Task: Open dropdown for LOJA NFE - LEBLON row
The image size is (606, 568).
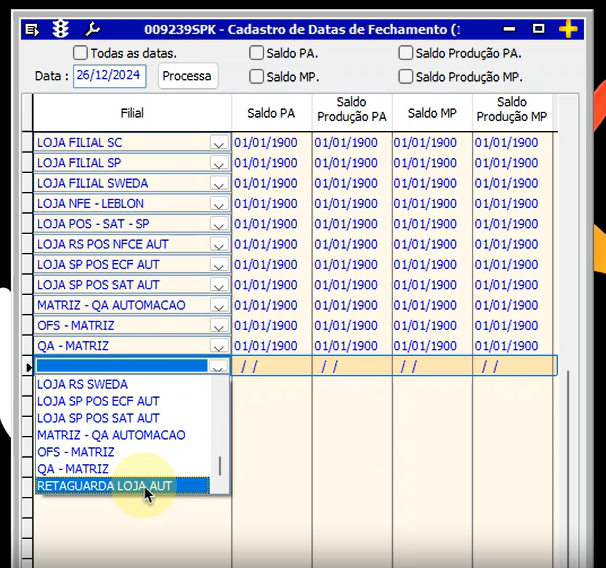Action: click(219, 204)
